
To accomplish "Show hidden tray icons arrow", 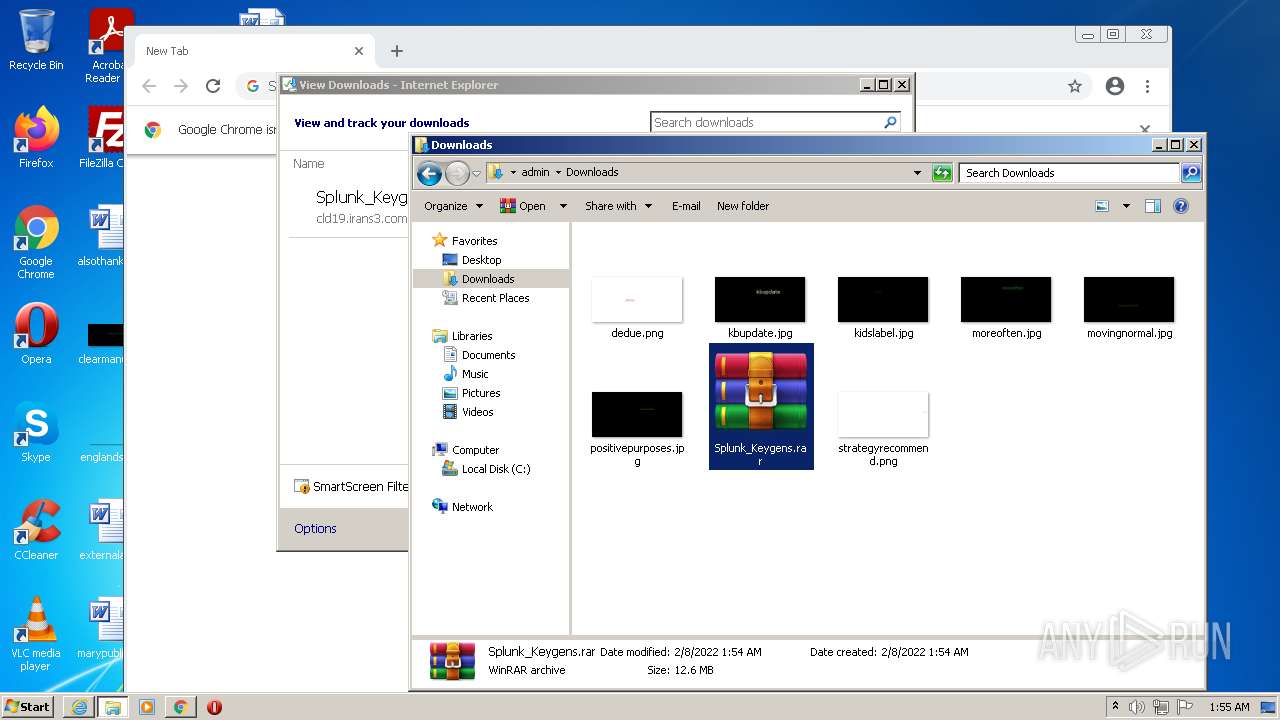I will 1115,707.
